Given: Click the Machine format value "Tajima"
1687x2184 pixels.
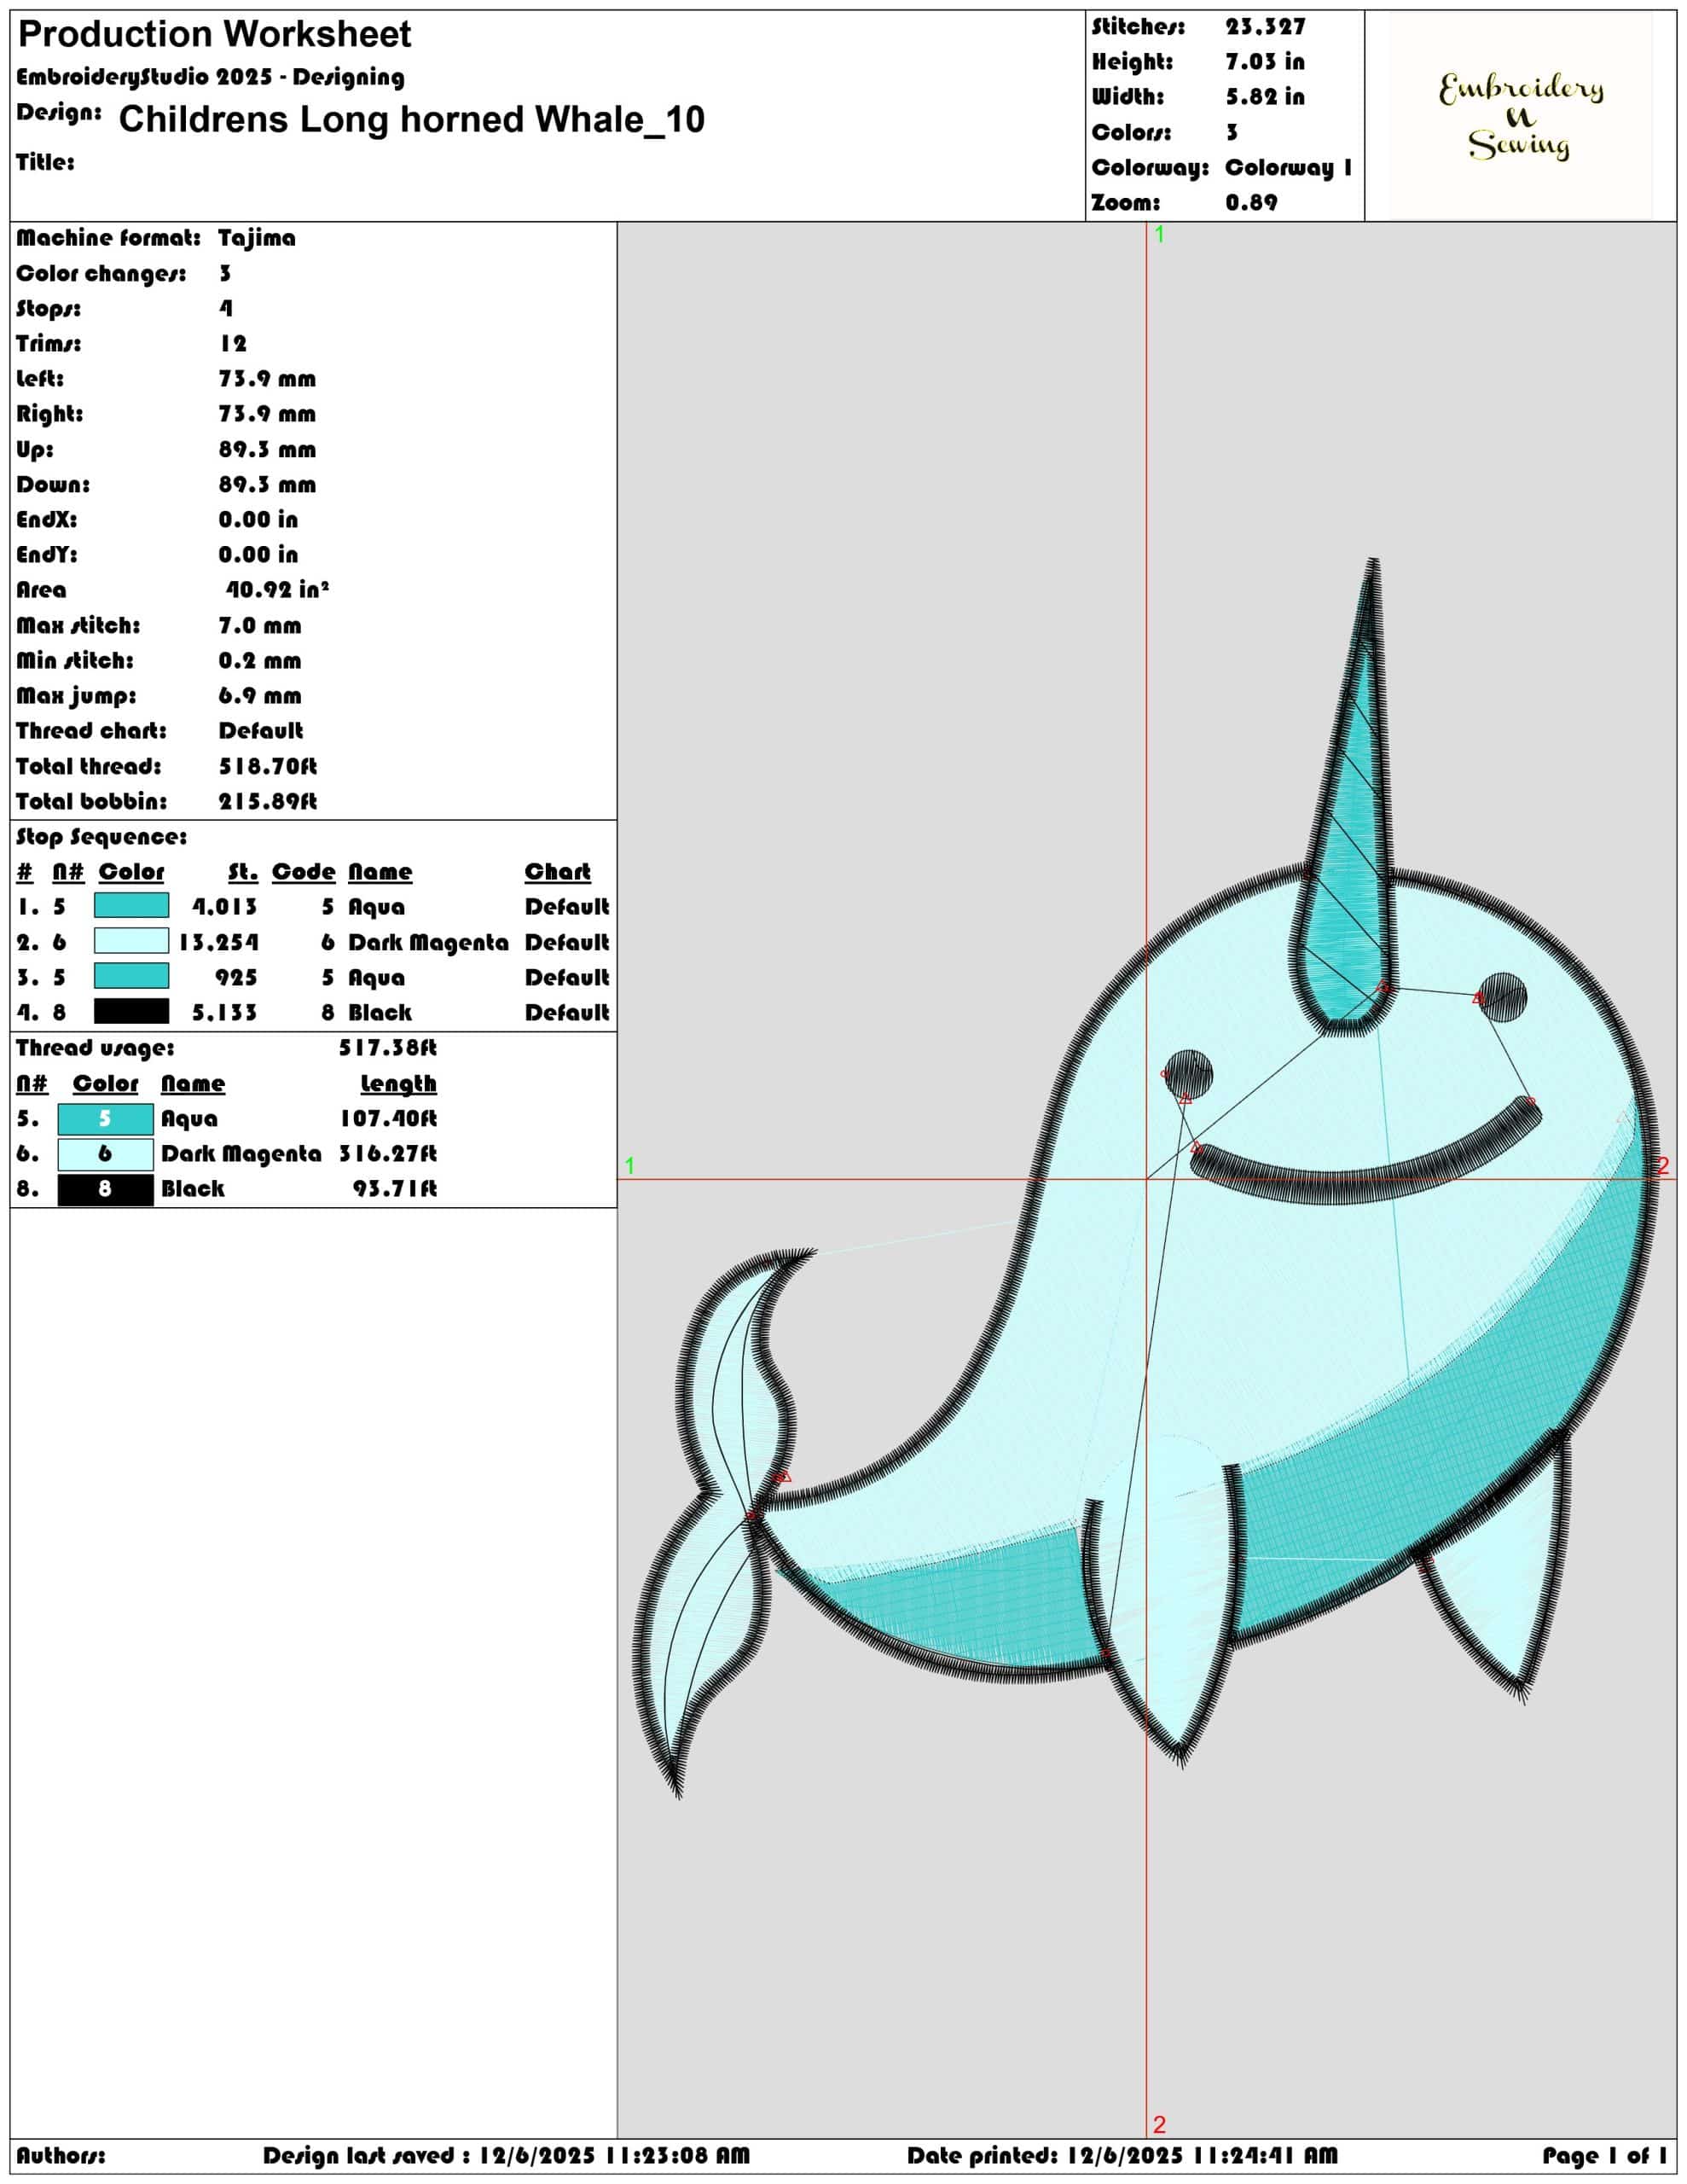Looking at the screenshot, I should [x=257, y=238].
